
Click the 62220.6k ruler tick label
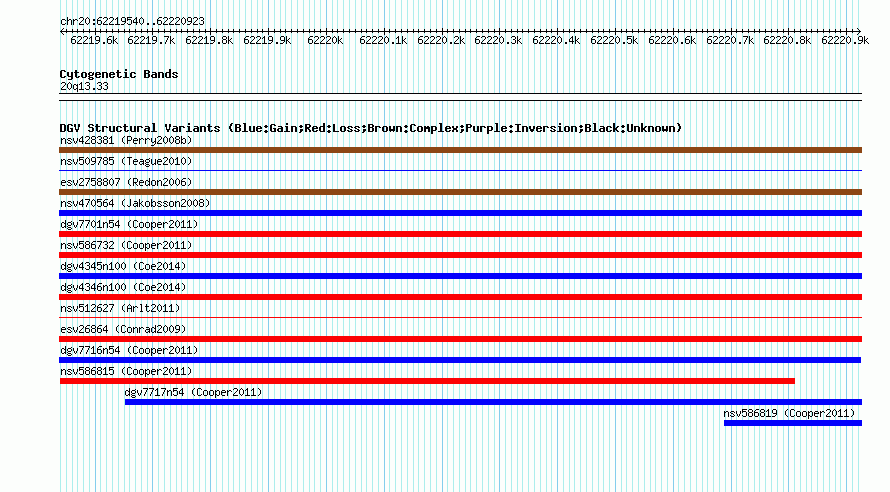point(672,41)
